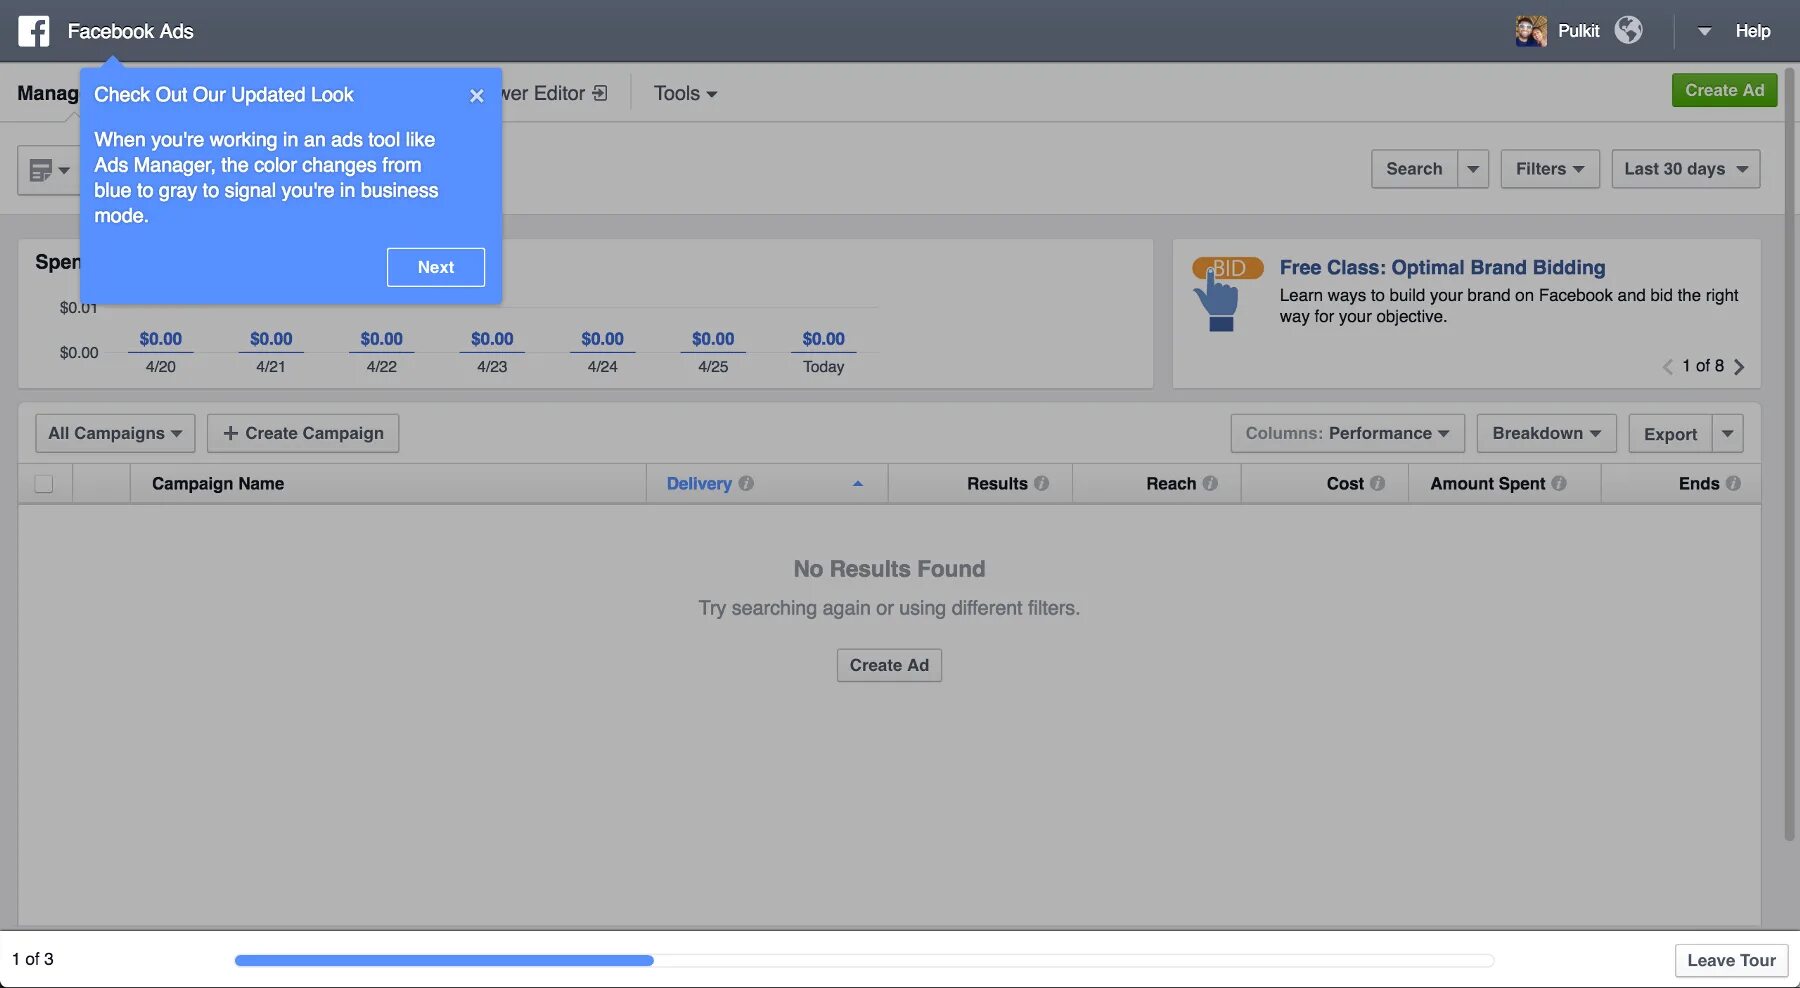1800x988 pixels.
Task: Click Create Campaign button
Action: point(303,433)
